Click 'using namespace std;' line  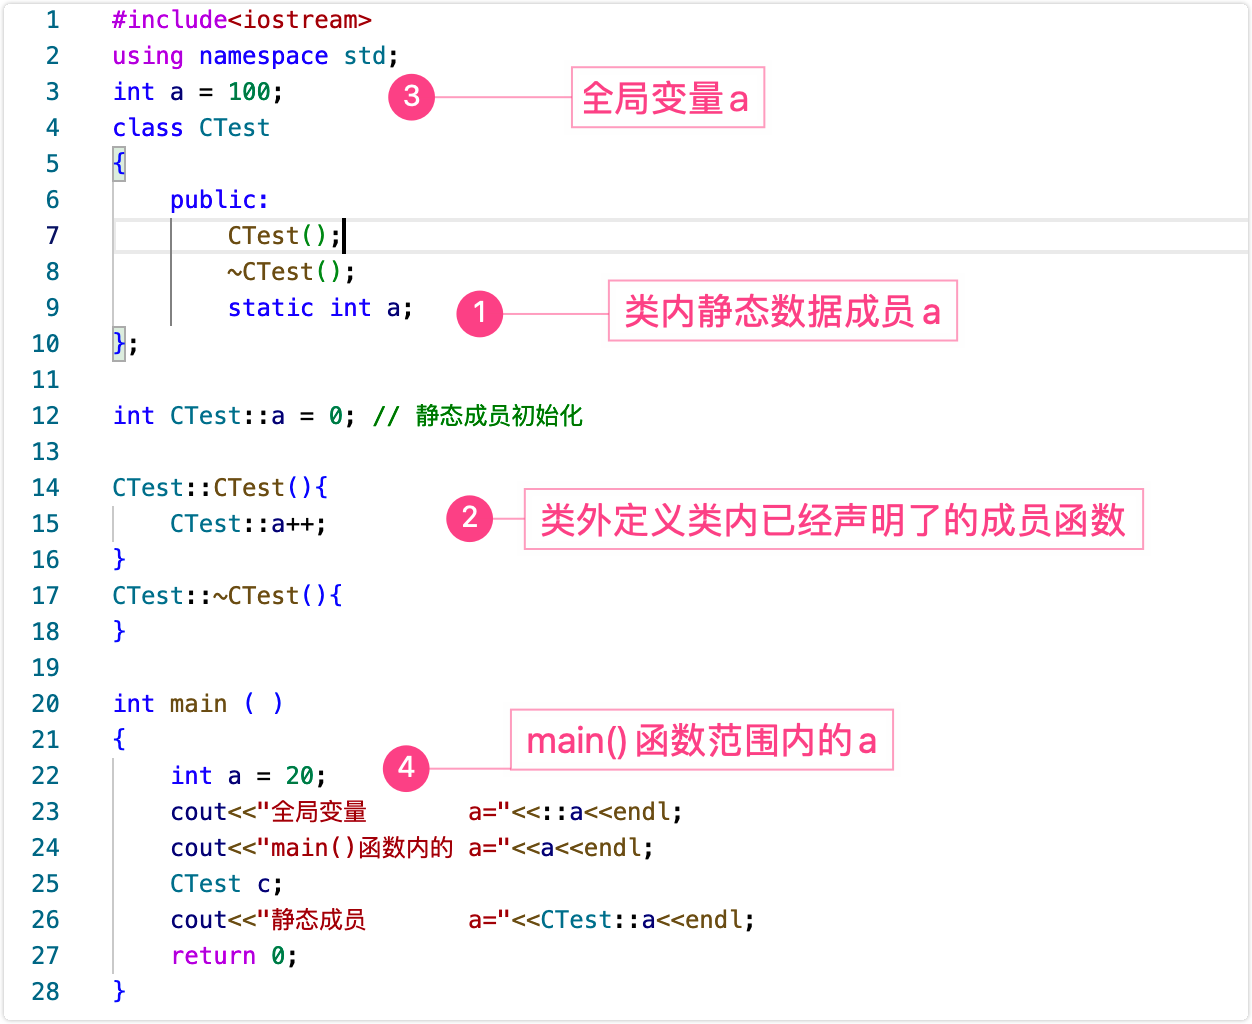click(256, 56)
